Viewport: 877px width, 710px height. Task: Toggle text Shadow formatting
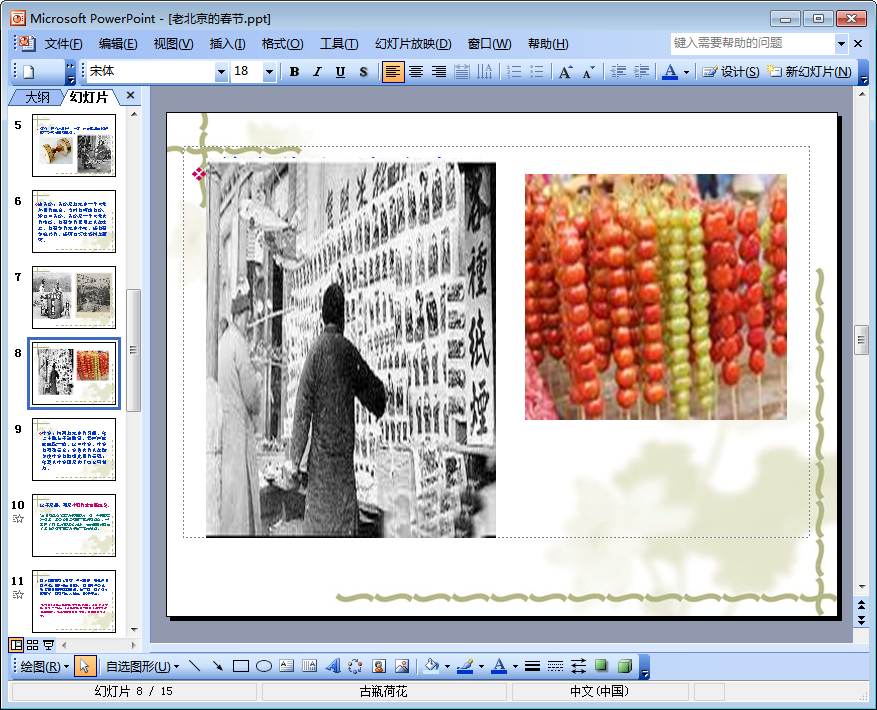[364, 72]
